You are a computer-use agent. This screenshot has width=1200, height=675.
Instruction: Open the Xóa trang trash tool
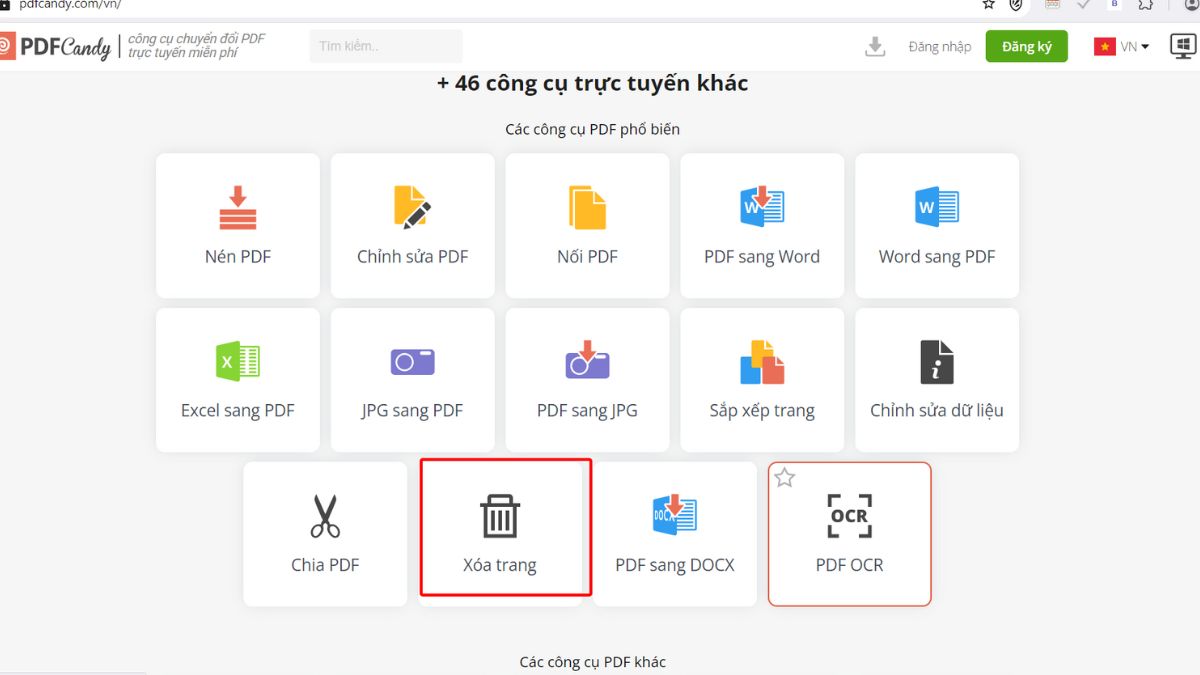500,528
